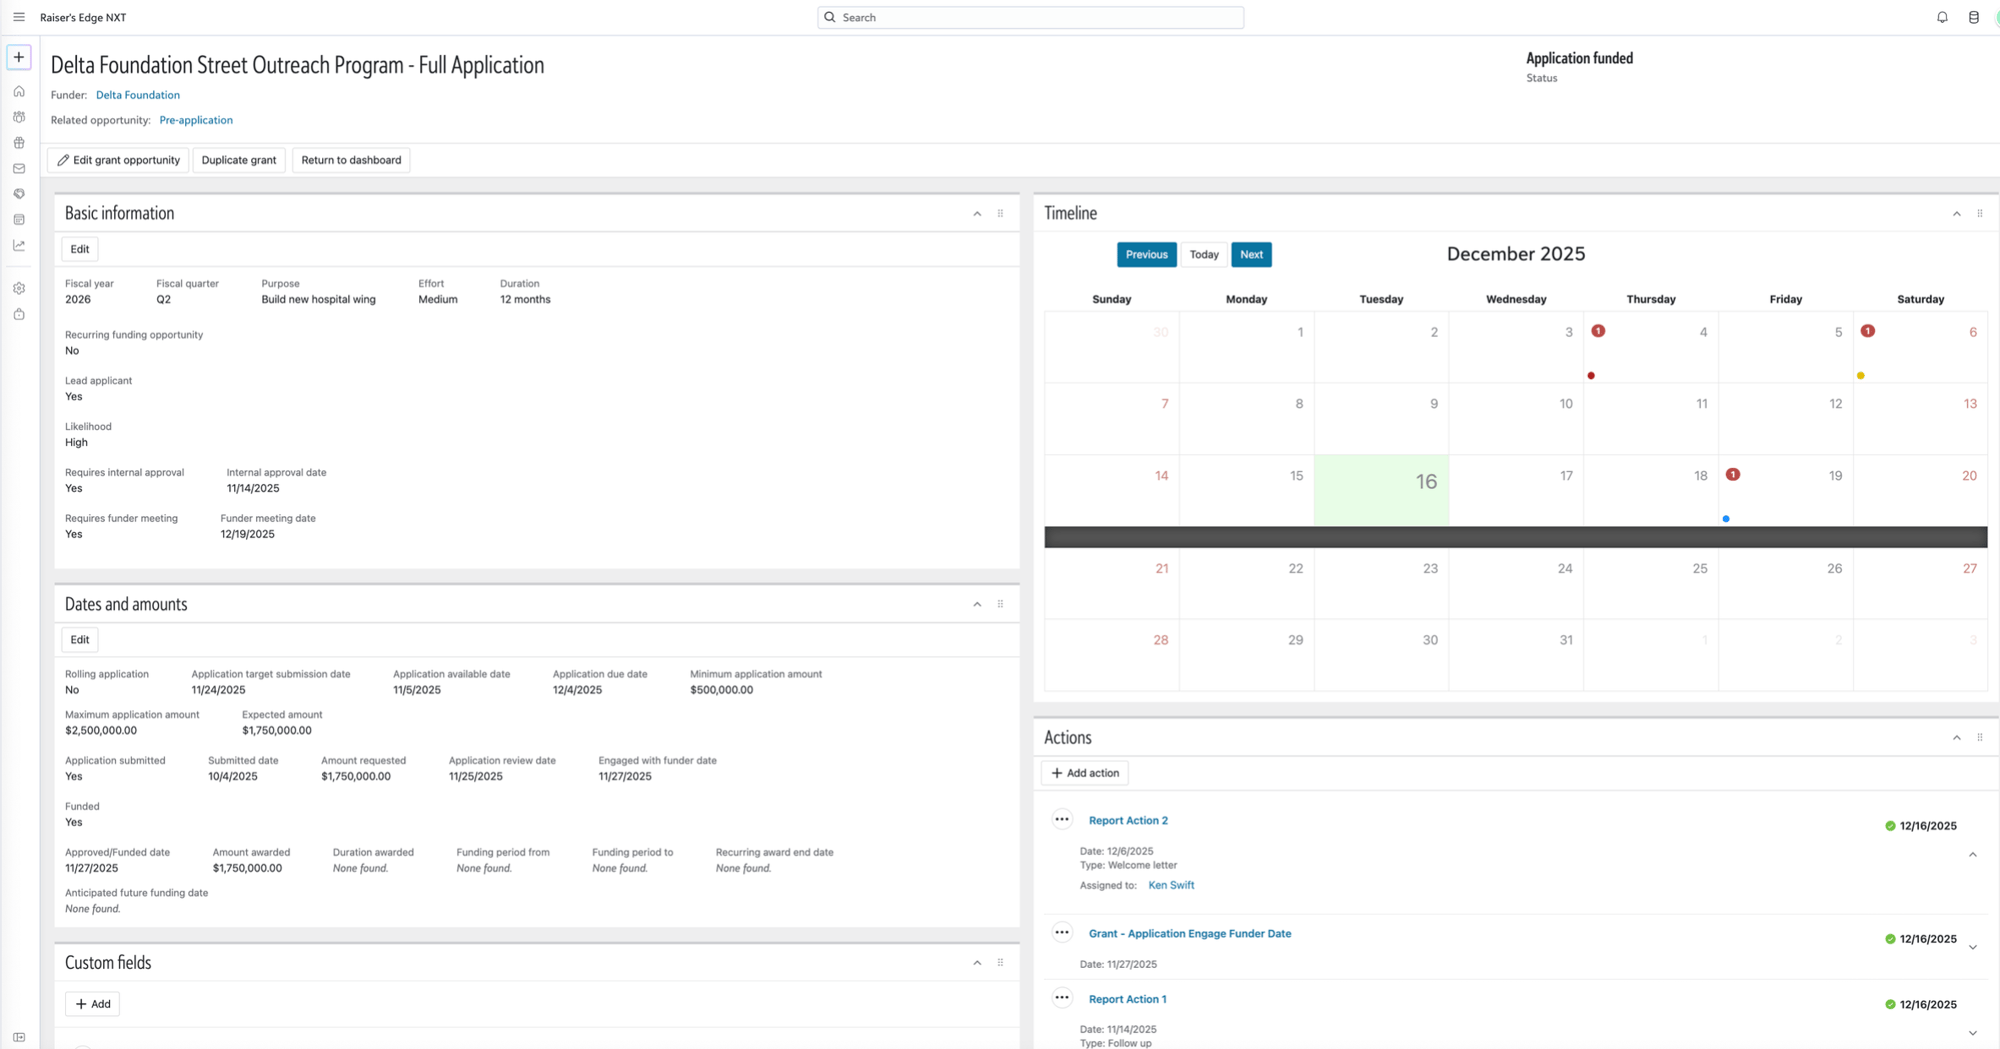2000x1049 pixels.
Task: Click the Today button in Timeline
Action: (x=1204, y=255)
